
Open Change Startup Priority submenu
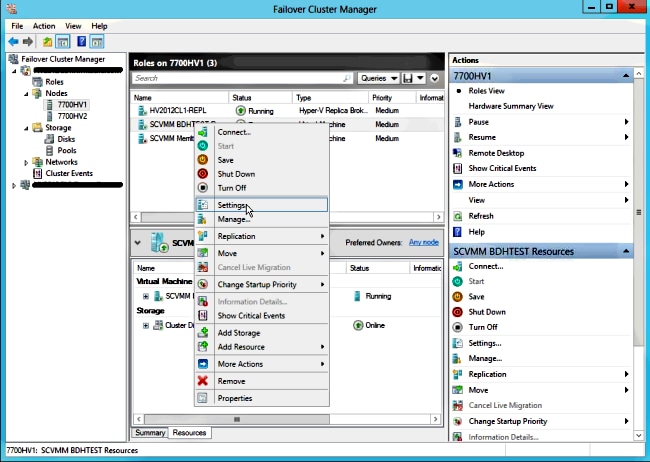click(x=262, y=284)
